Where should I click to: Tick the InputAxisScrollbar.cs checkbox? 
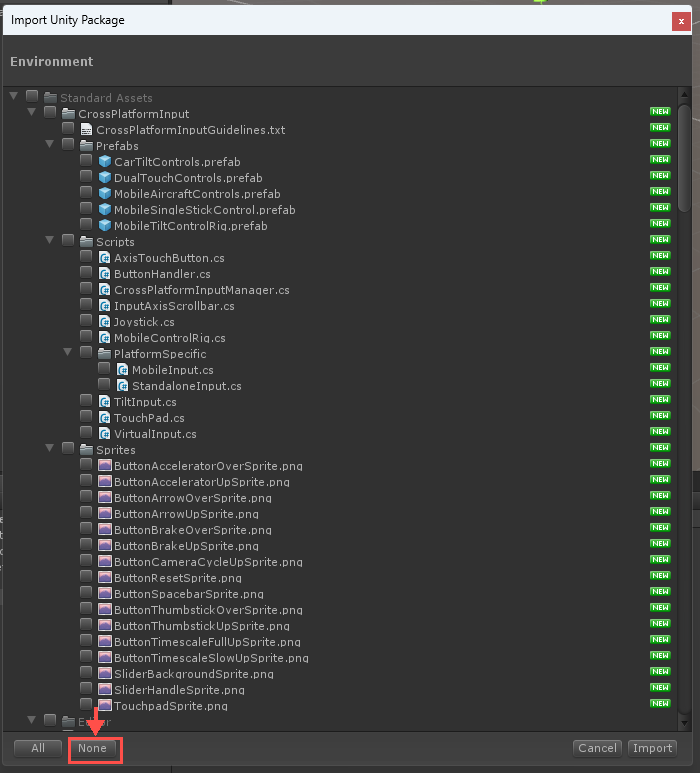pos(86,304)
